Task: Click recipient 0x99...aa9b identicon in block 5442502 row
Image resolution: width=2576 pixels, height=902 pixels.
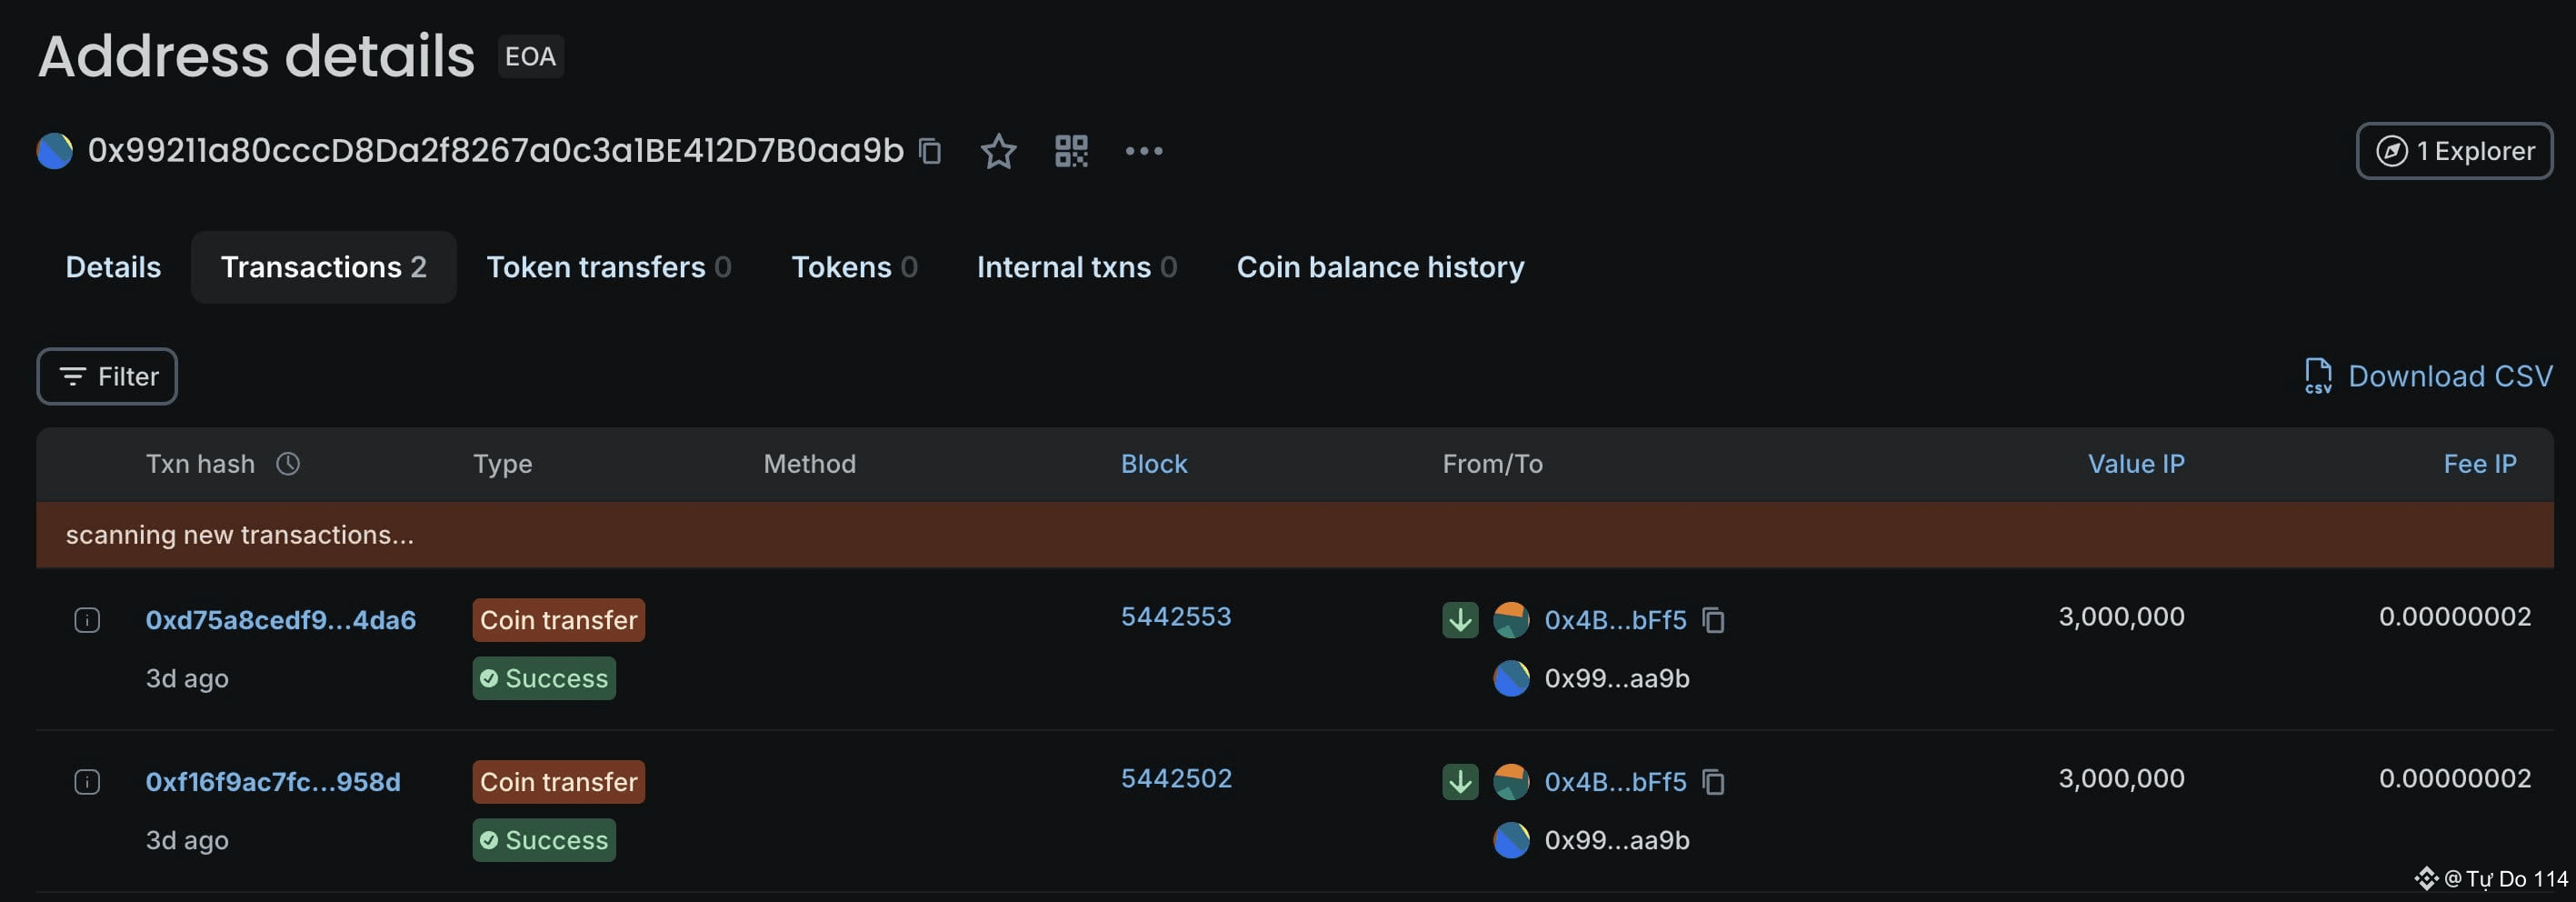Action: pos(1511,841)
